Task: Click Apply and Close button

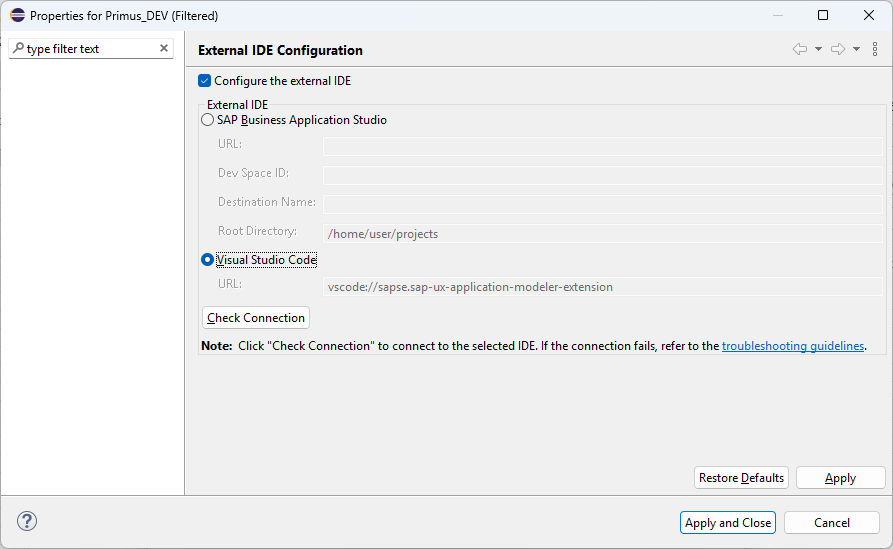Action: tap(728, 523)
